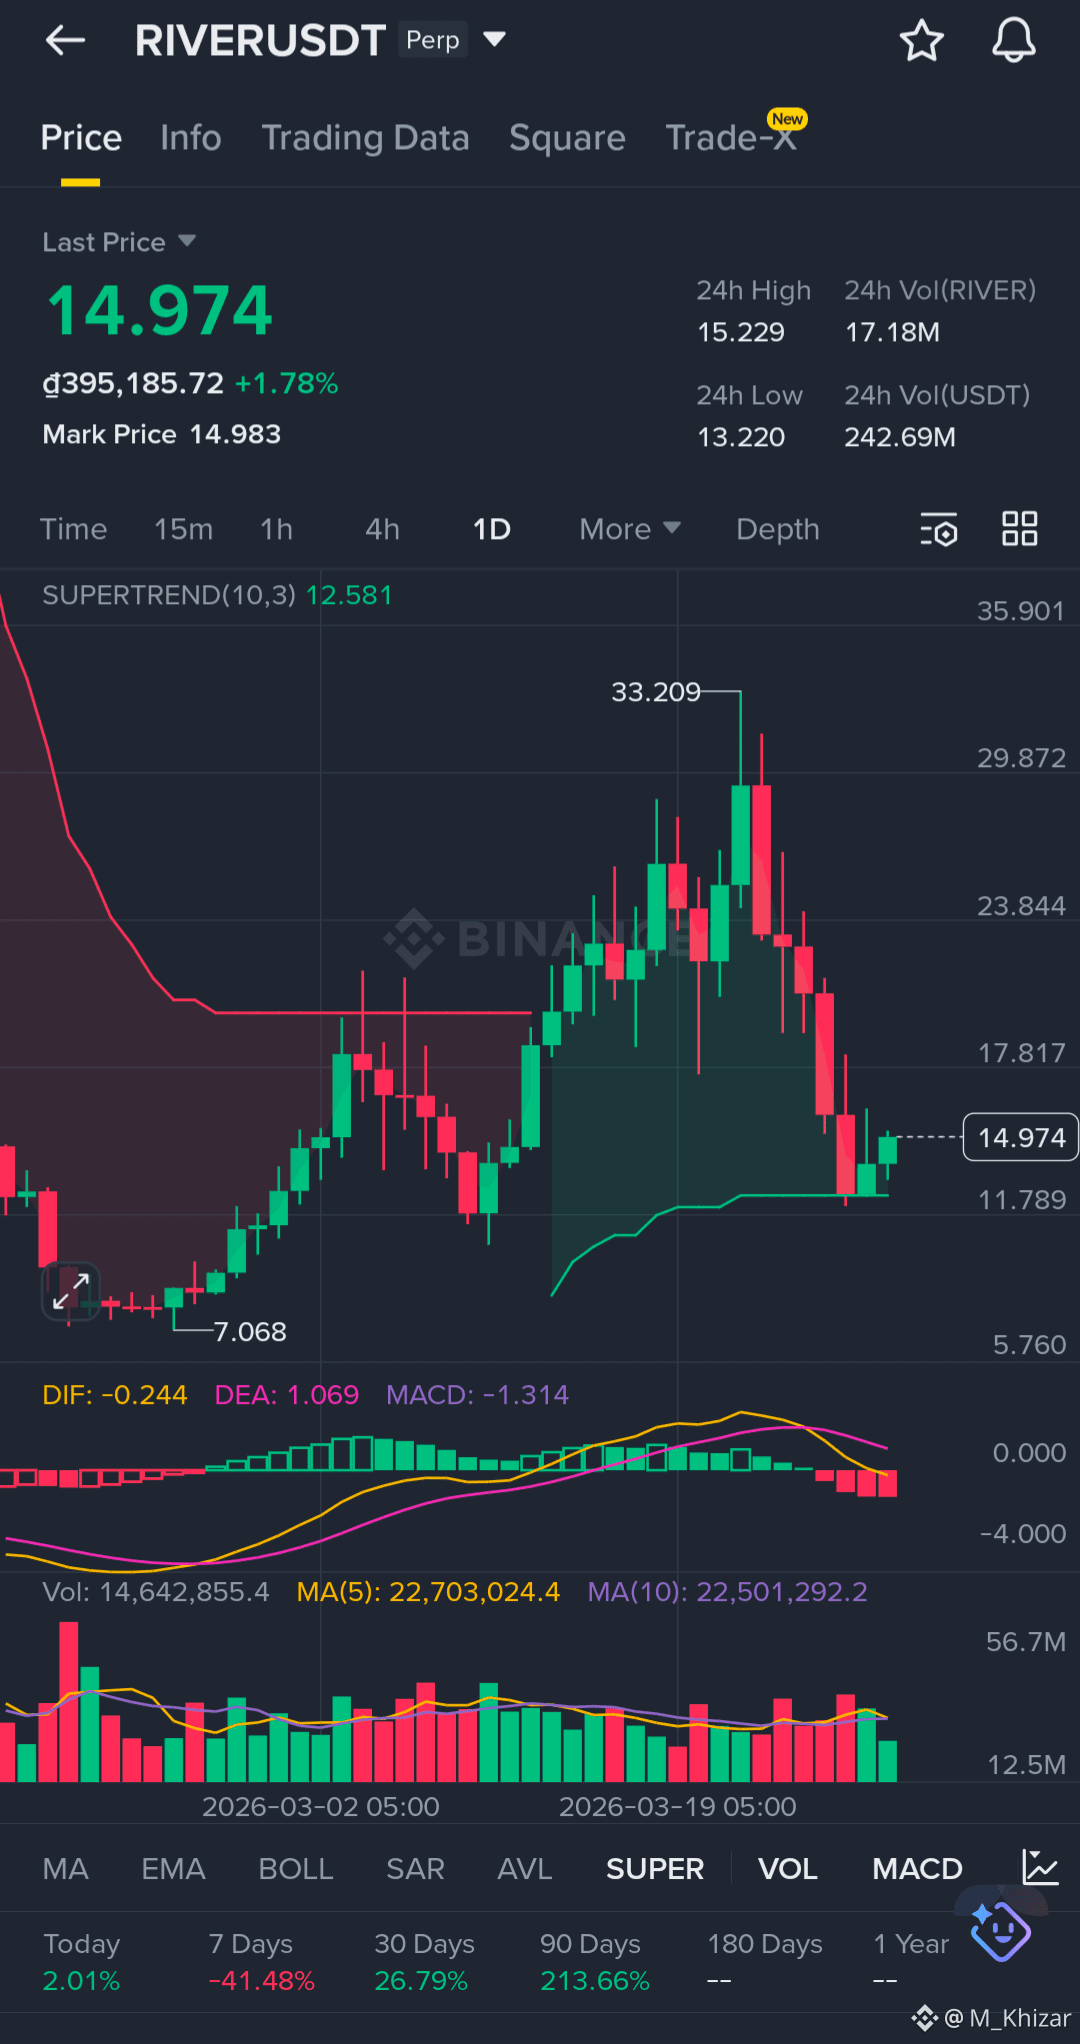Toggle the MA indicator

tap(66, 1868)
